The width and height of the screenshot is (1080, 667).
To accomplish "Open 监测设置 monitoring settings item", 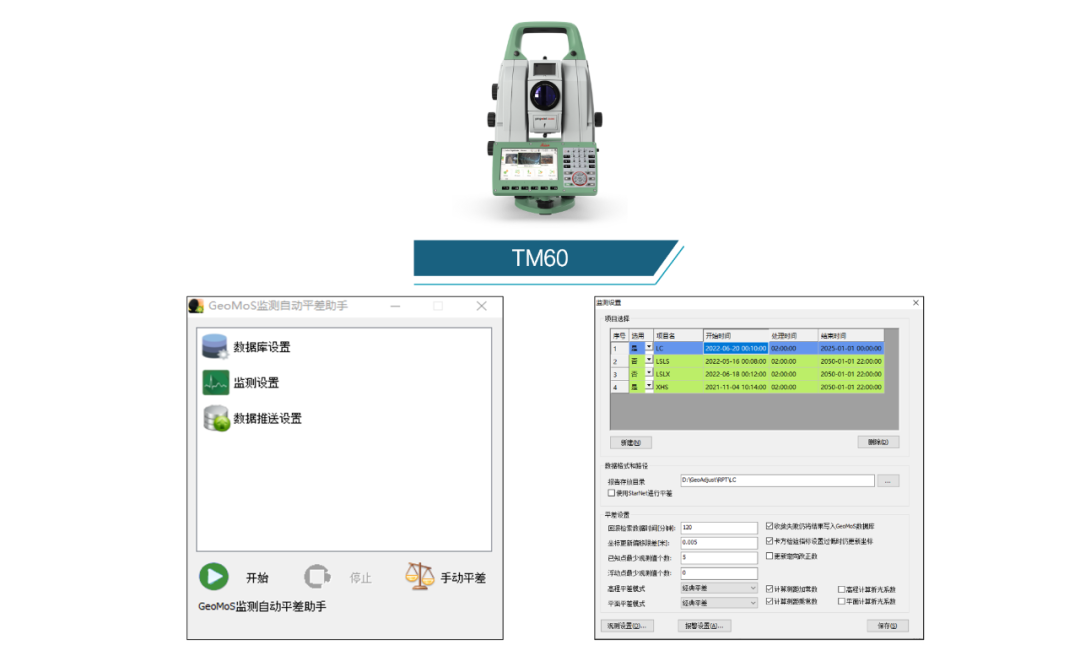I will [x=240, y=382].
